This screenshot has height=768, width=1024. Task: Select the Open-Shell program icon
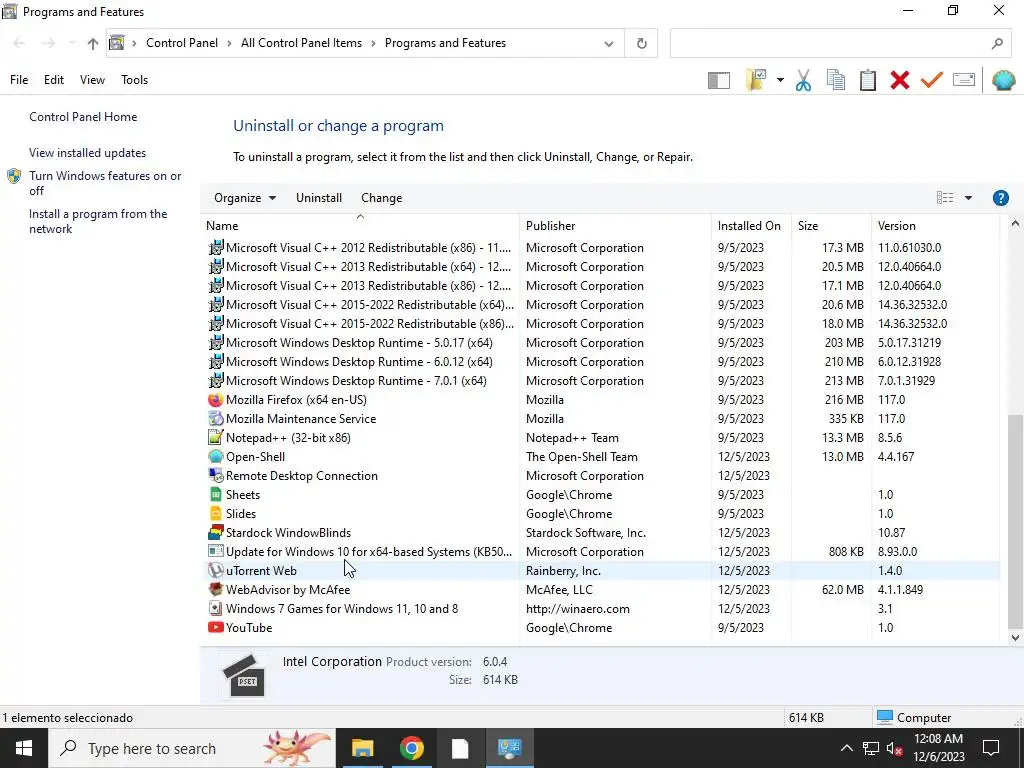coord(216,456)
